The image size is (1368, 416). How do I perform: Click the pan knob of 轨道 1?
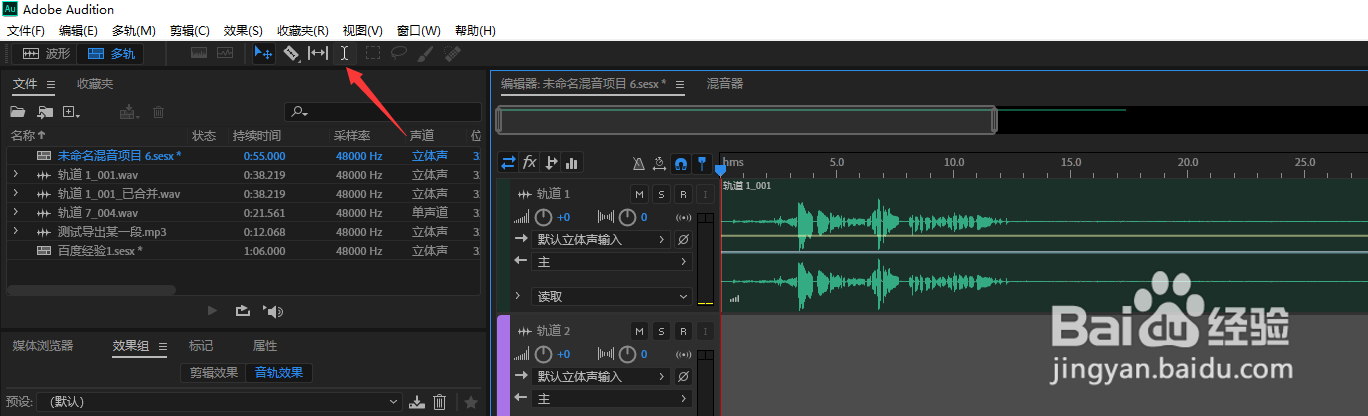click(627, 217)
